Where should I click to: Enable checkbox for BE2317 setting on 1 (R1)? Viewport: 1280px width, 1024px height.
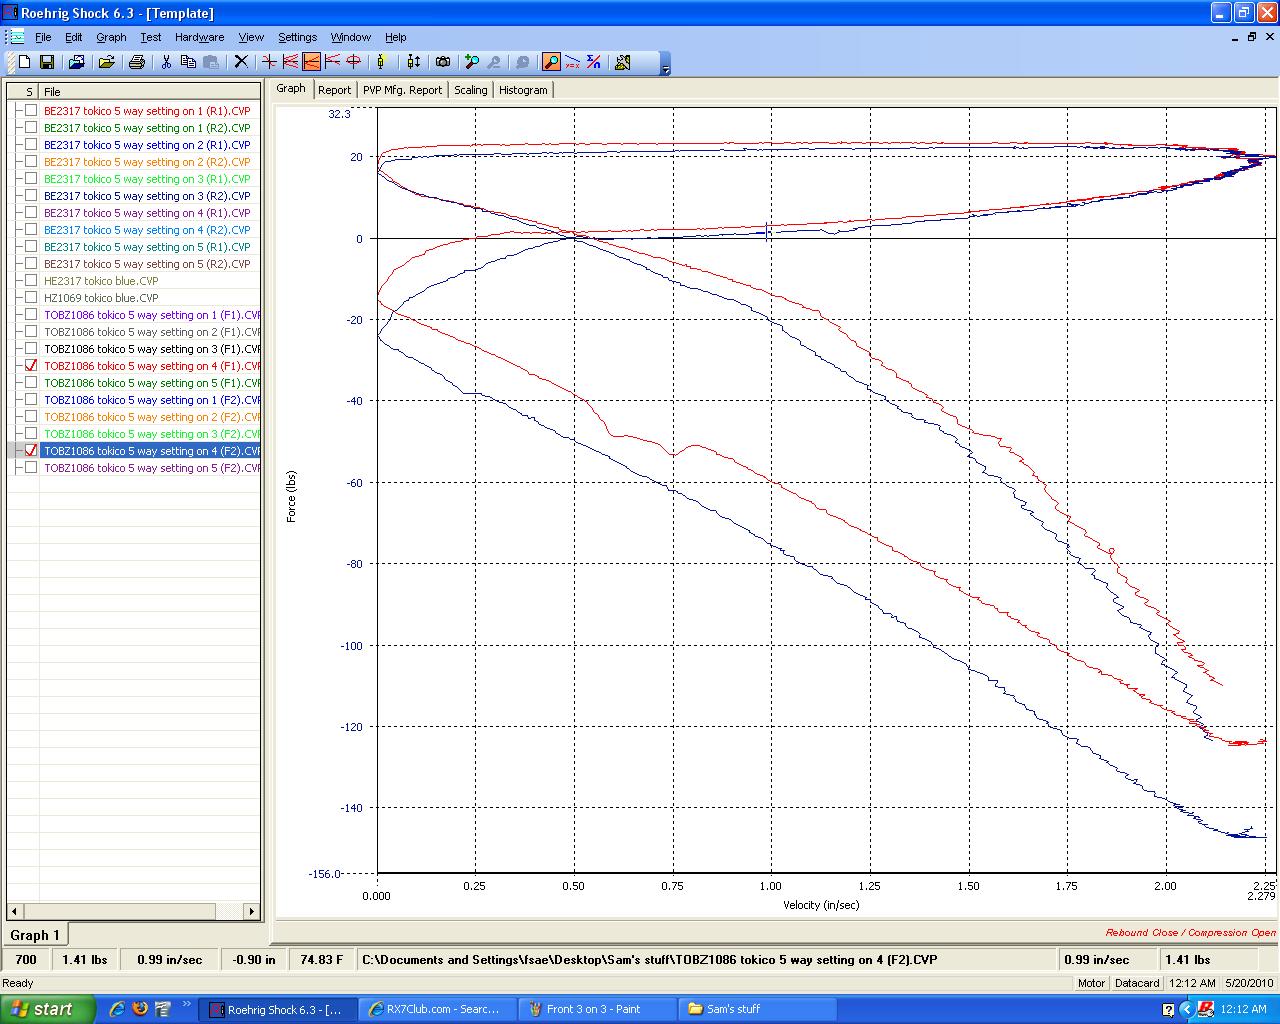[x=31, y=111]
